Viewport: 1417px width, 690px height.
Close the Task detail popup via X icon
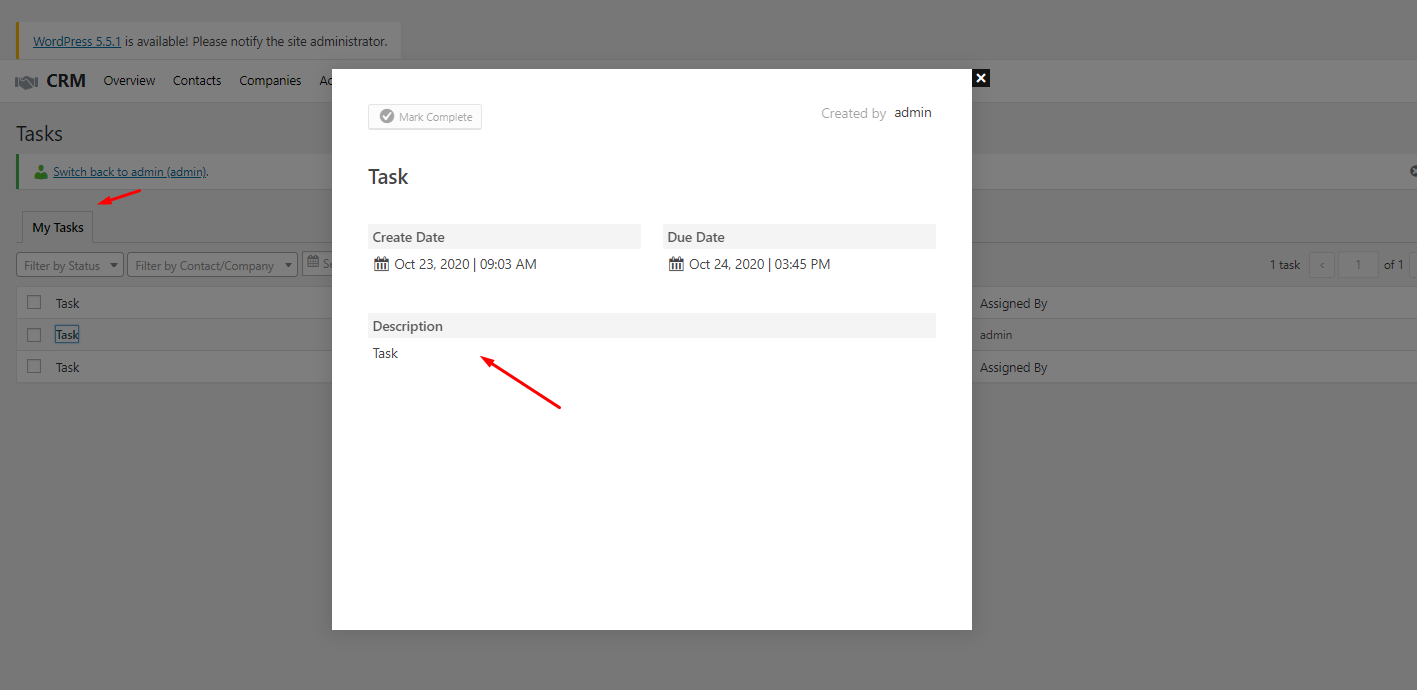[x=980, y=78]
